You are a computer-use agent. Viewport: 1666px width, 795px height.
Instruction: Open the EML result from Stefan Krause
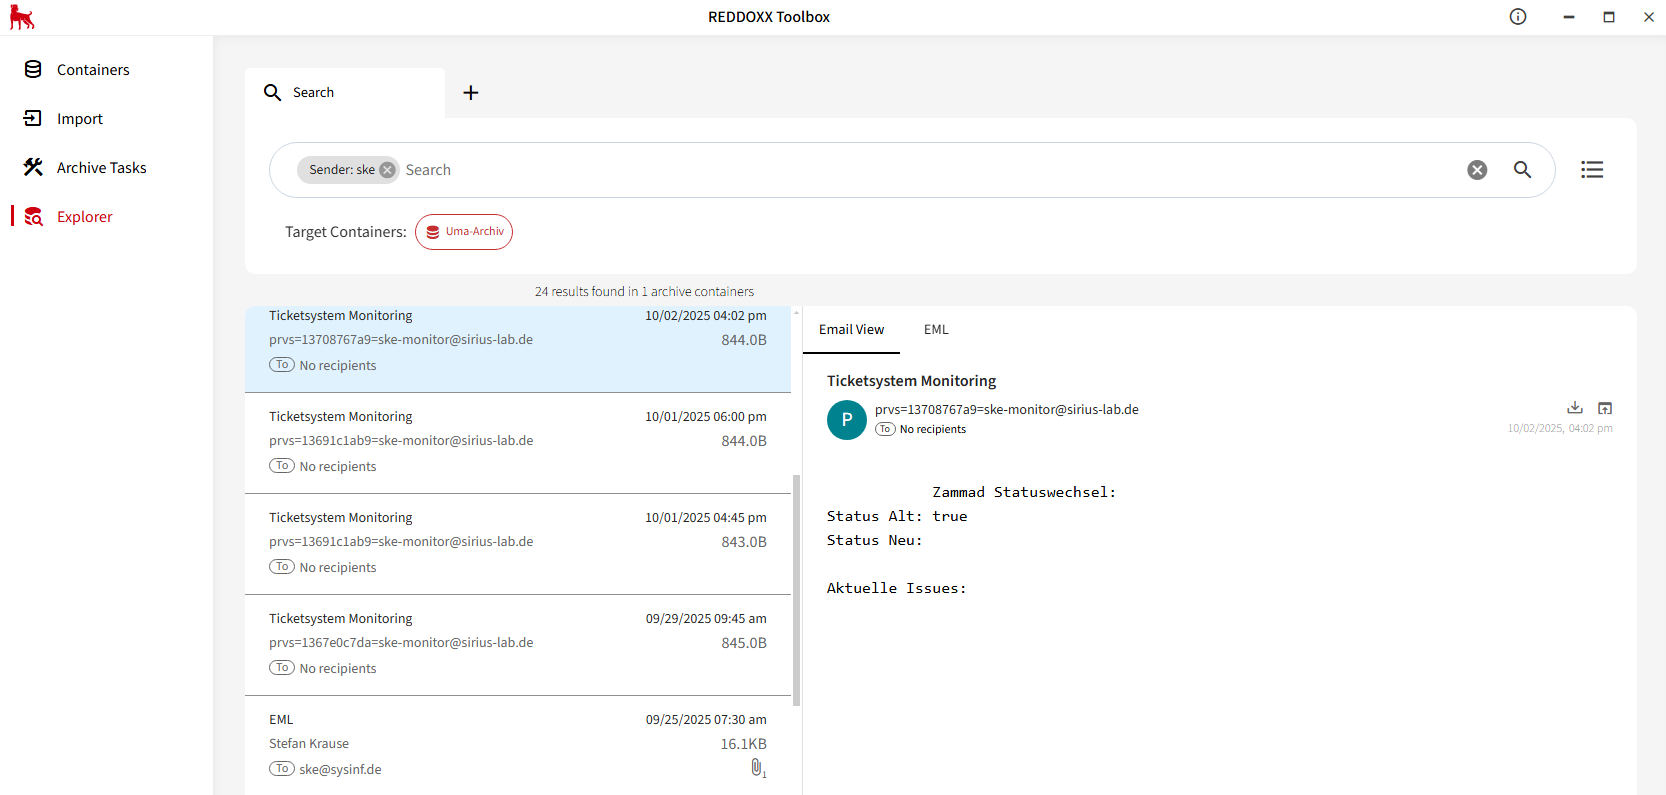click(518, 745)
